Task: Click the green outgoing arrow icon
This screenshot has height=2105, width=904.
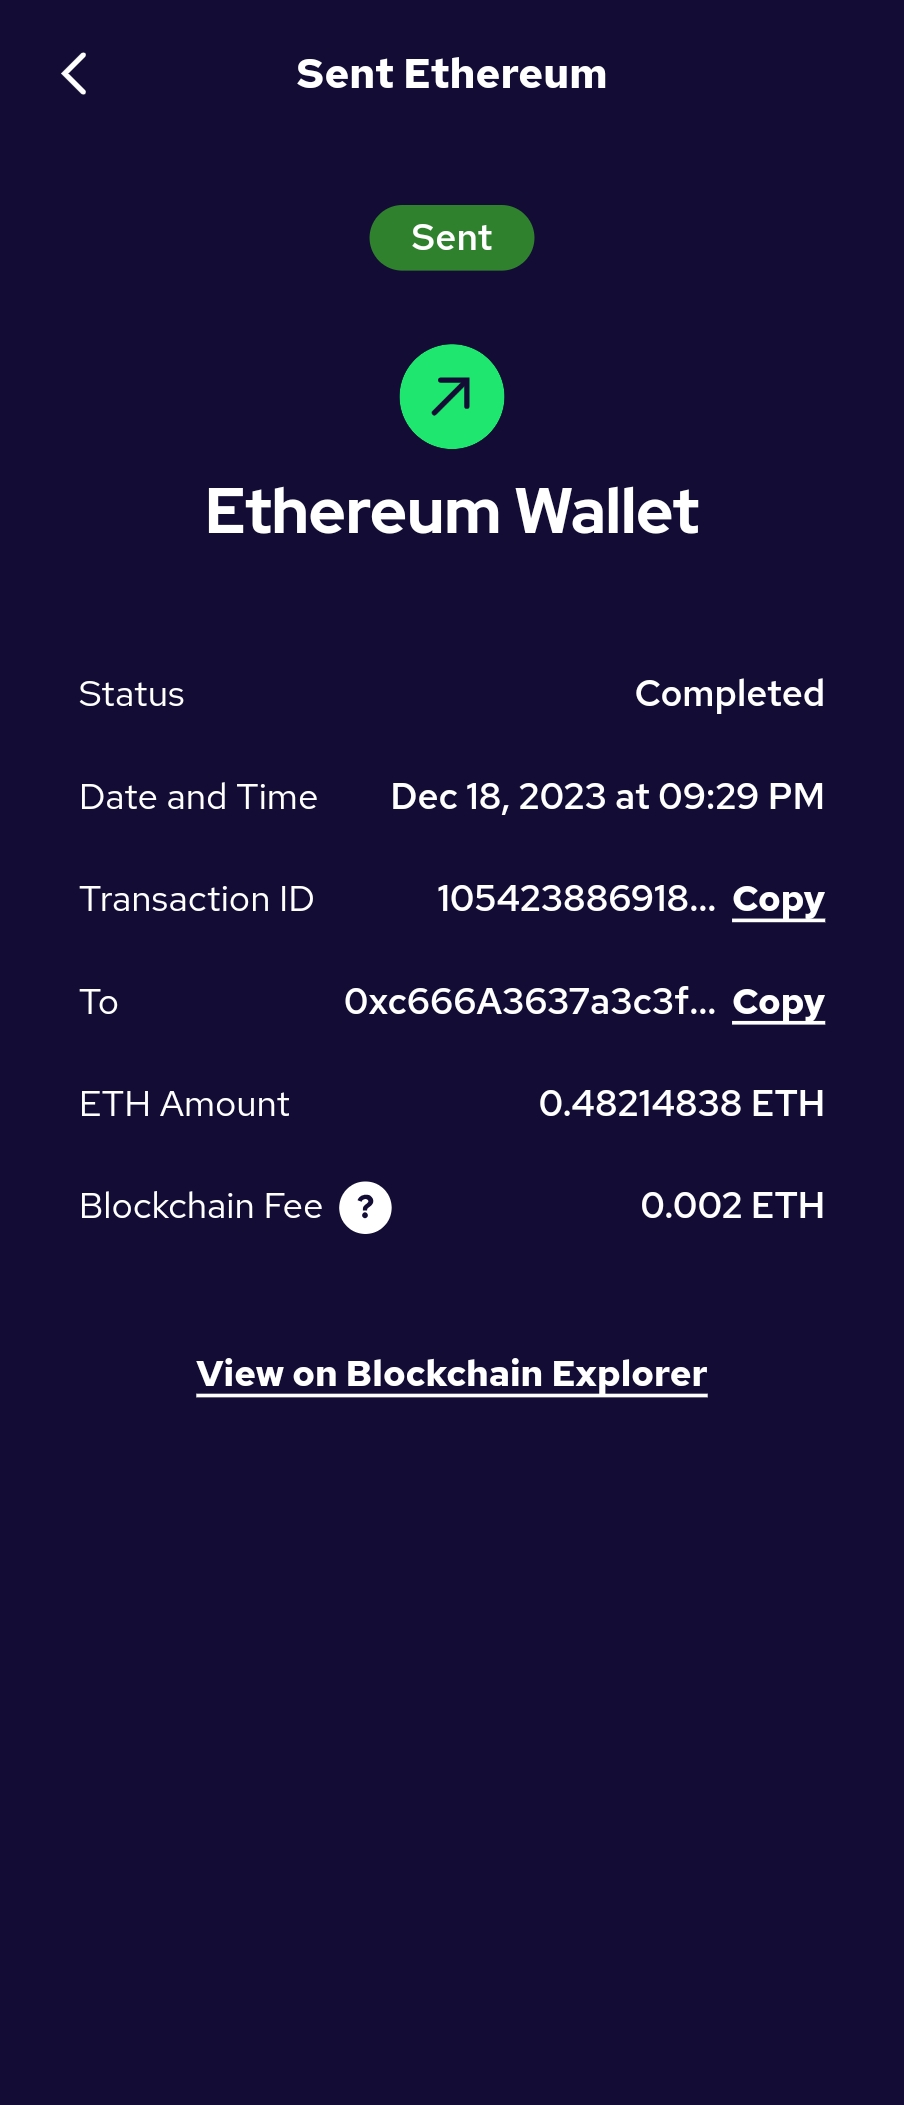Action: tap(452, 397)
